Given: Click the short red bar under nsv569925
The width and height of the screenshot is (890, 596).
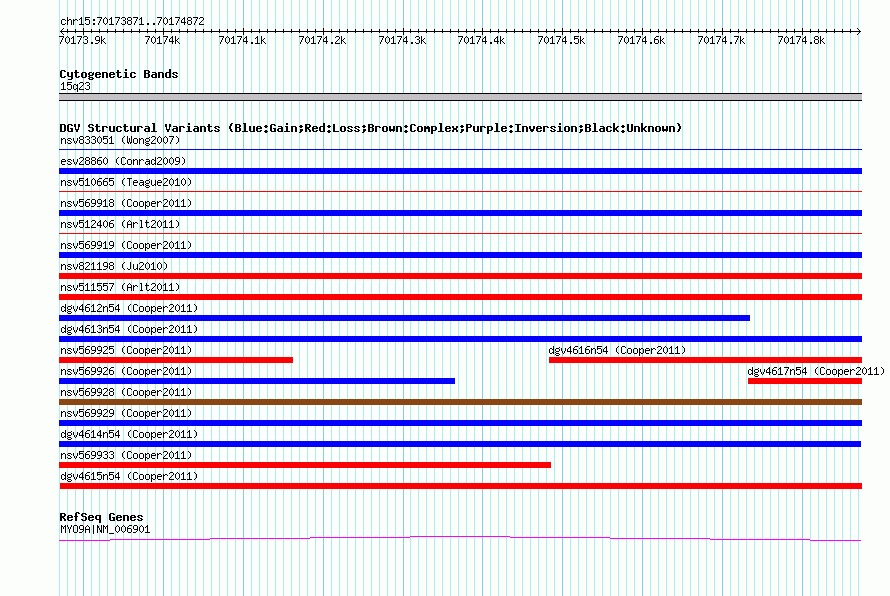Looking at the screenshot, I should pyautogui.click(x=176, y=360).
